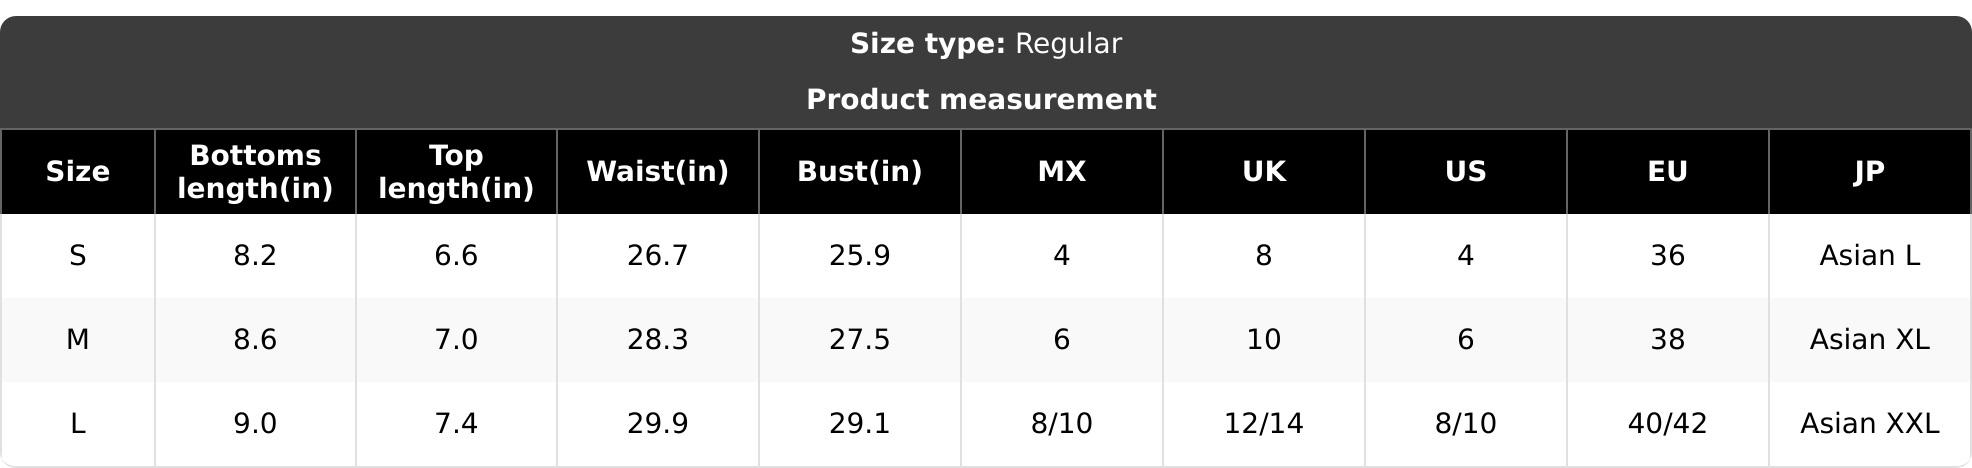Viewport: 1972px width, 468px height.
Task: Select the Size type: Regular label
Action: (x=986, y=44)
